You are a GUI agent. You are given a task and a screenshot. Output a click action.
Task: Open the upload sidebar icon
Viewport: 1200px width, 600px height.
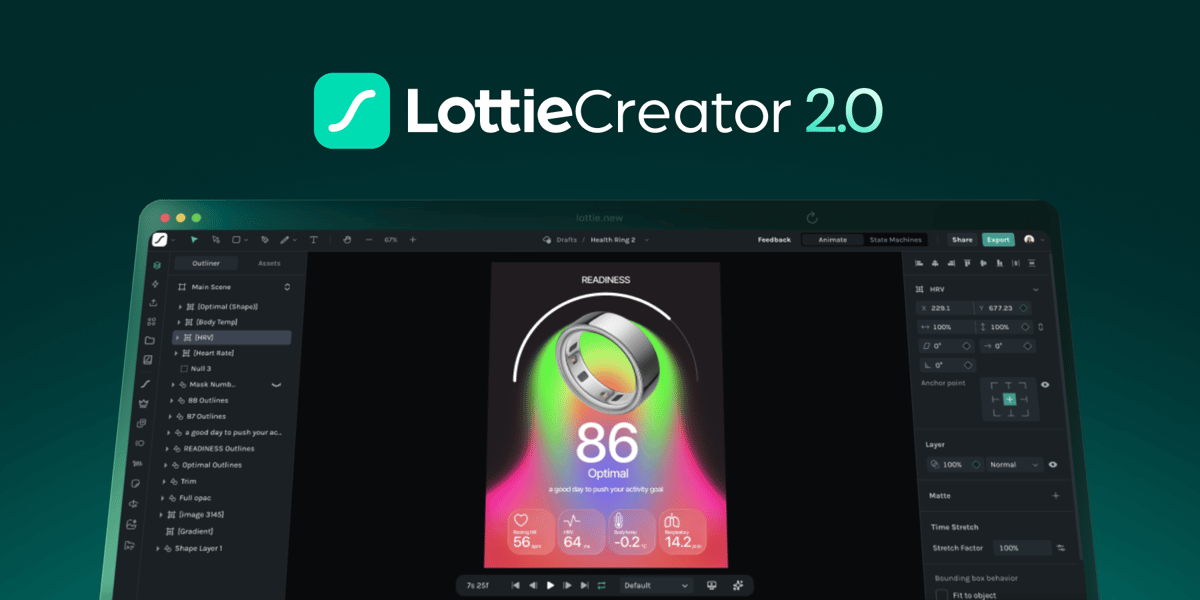coord(153,303)
